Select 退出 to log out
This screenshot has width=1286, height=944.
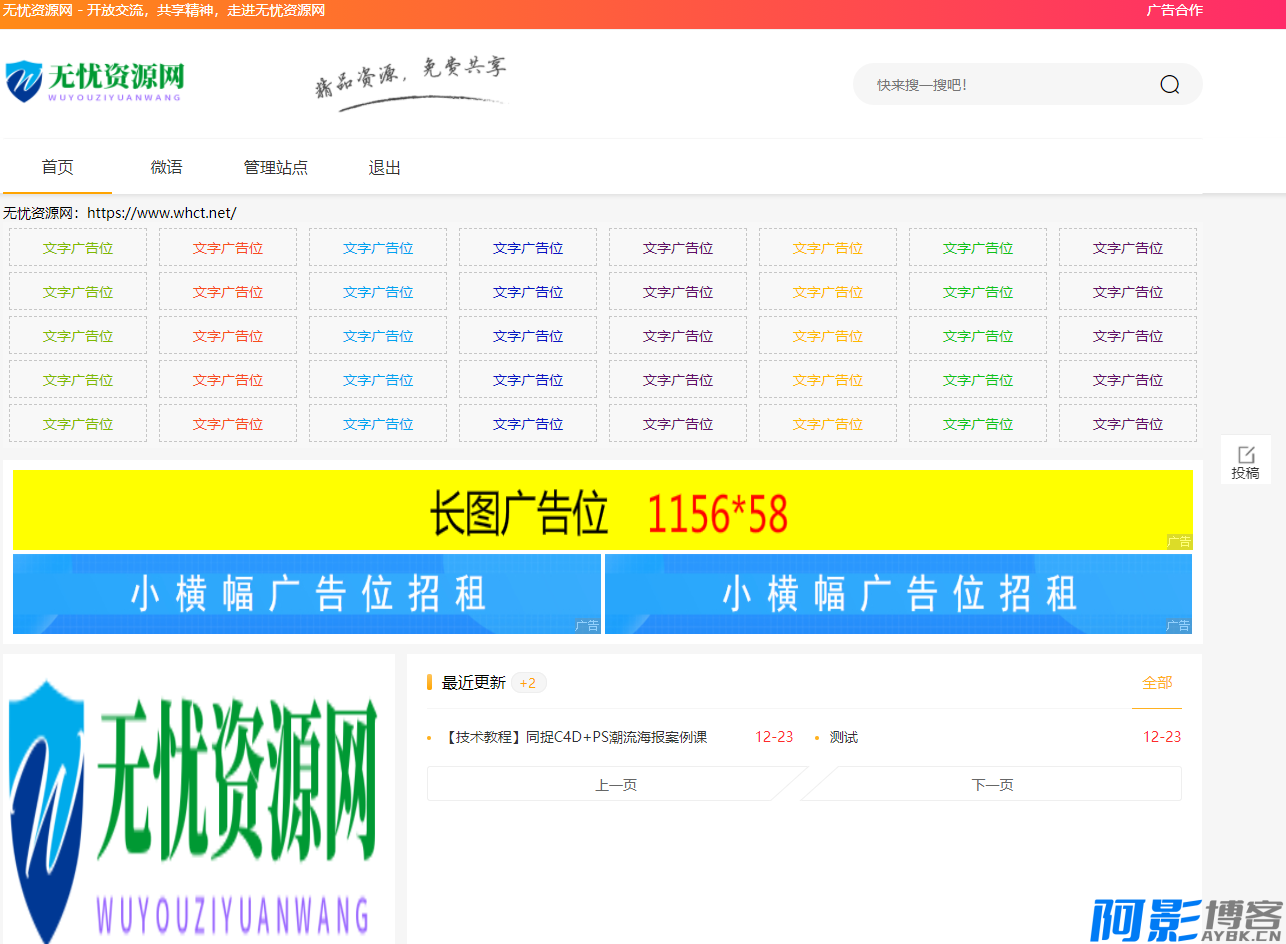tap(384, 168)
